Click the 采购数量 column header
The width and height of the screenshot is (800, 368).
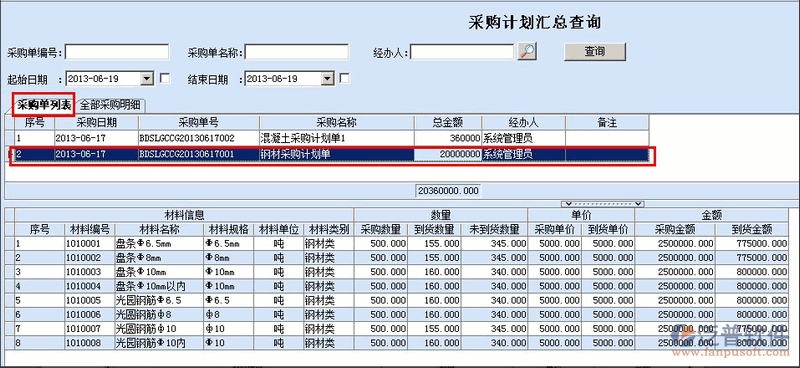tap(381, 229)
